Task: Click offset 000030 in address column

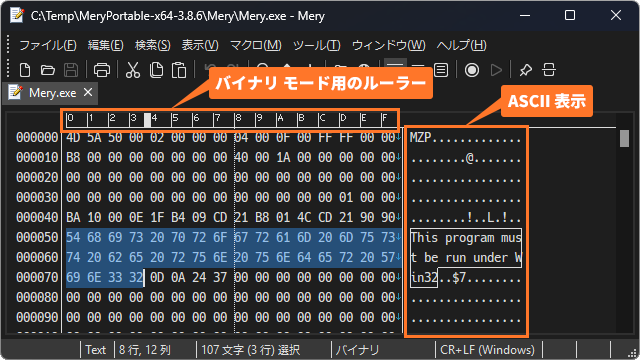Action: [x=37, y=198]
